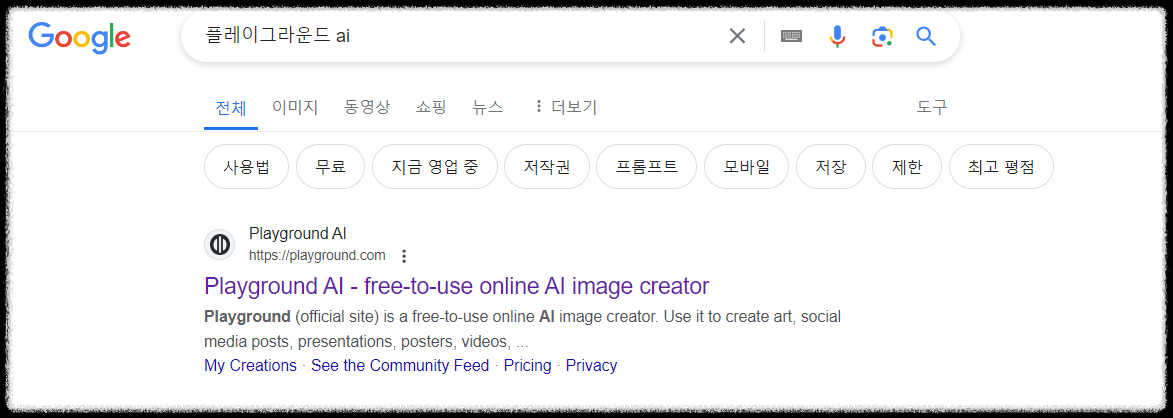
Task: Click the result description snippet text
Action: coord(522,329)
